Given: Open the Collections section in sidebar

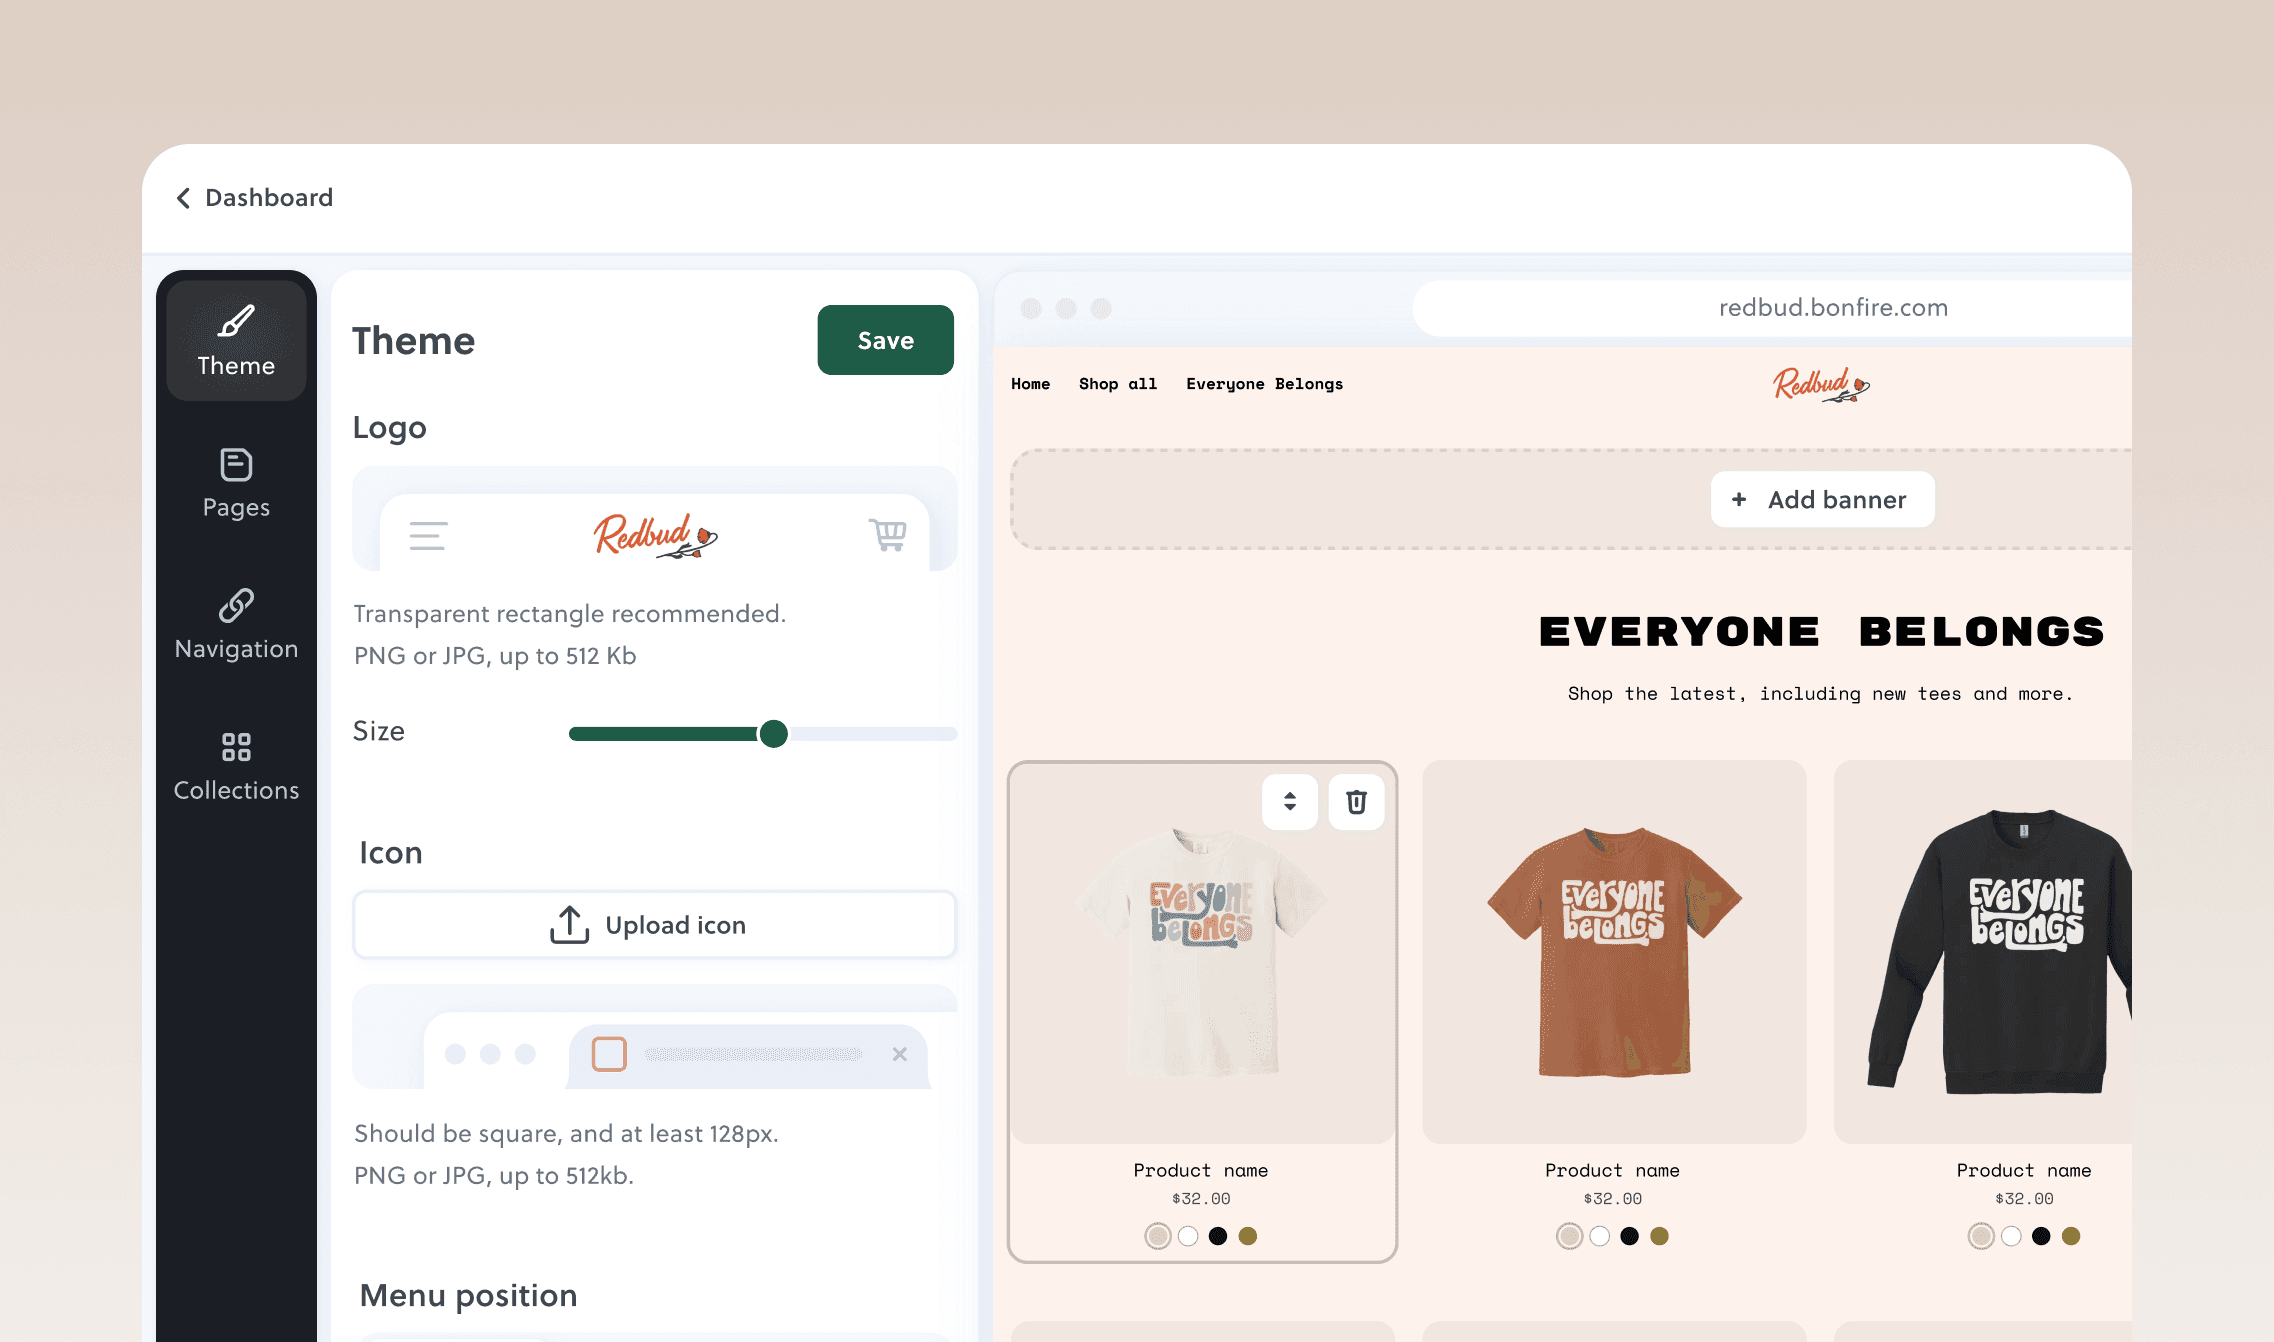Looking at the screenshot, I should pos(236,766).
